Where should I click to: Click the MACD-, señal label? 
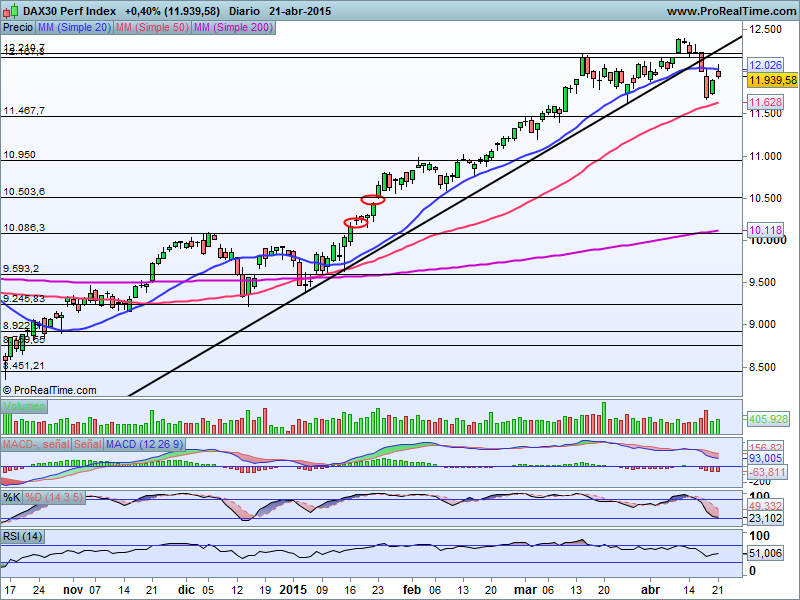pos(36,444)
